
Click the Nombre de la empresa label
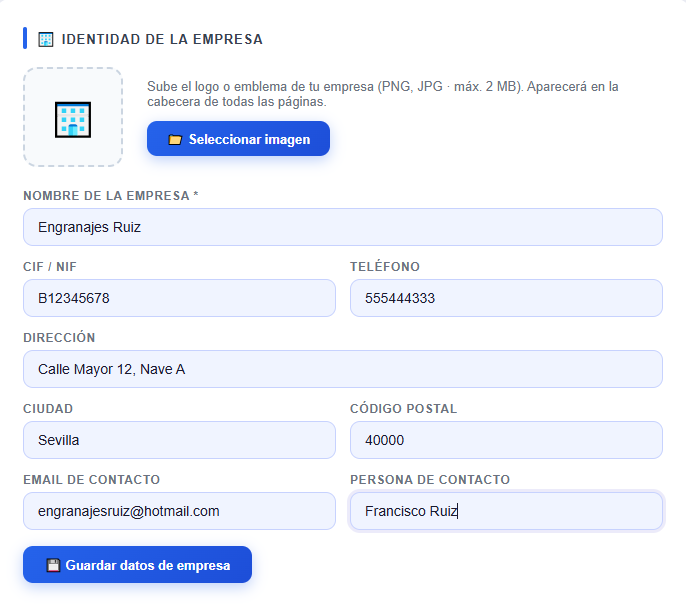[x=111, y=196]
